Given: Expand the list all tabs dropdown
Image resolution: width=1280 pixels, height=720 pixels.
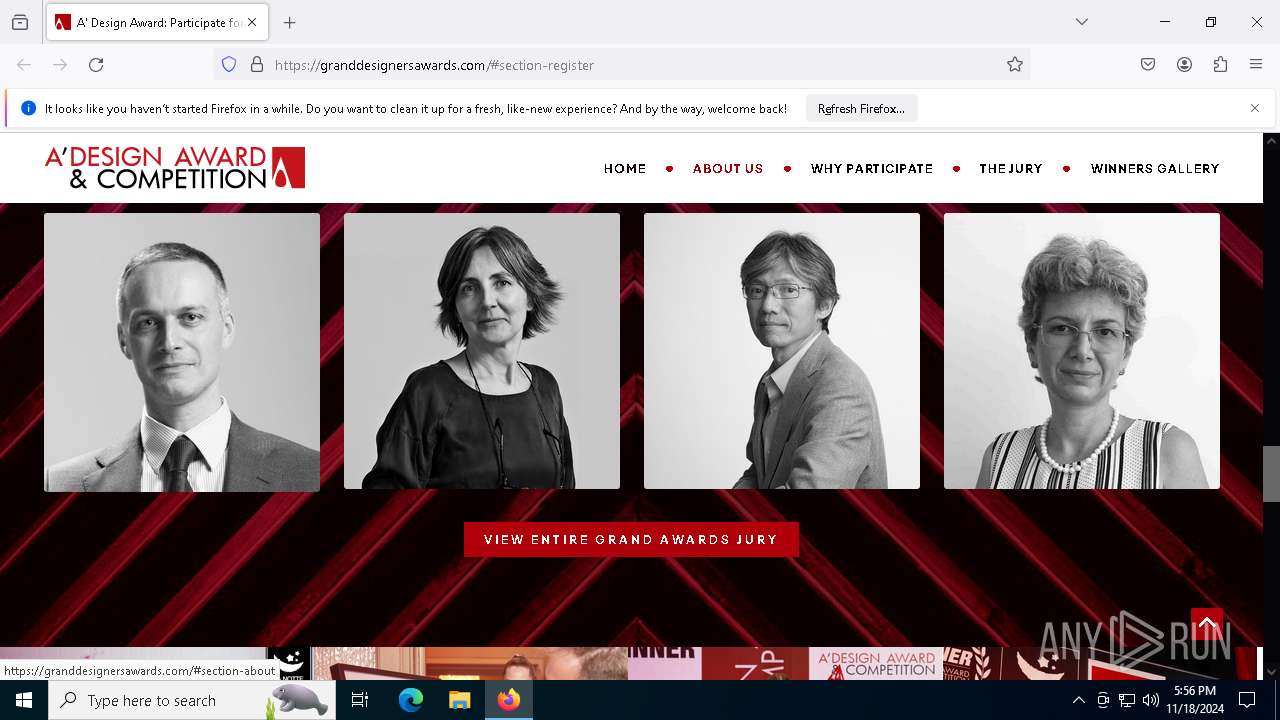Looking at the screenshot, I should pos(1082,22).
